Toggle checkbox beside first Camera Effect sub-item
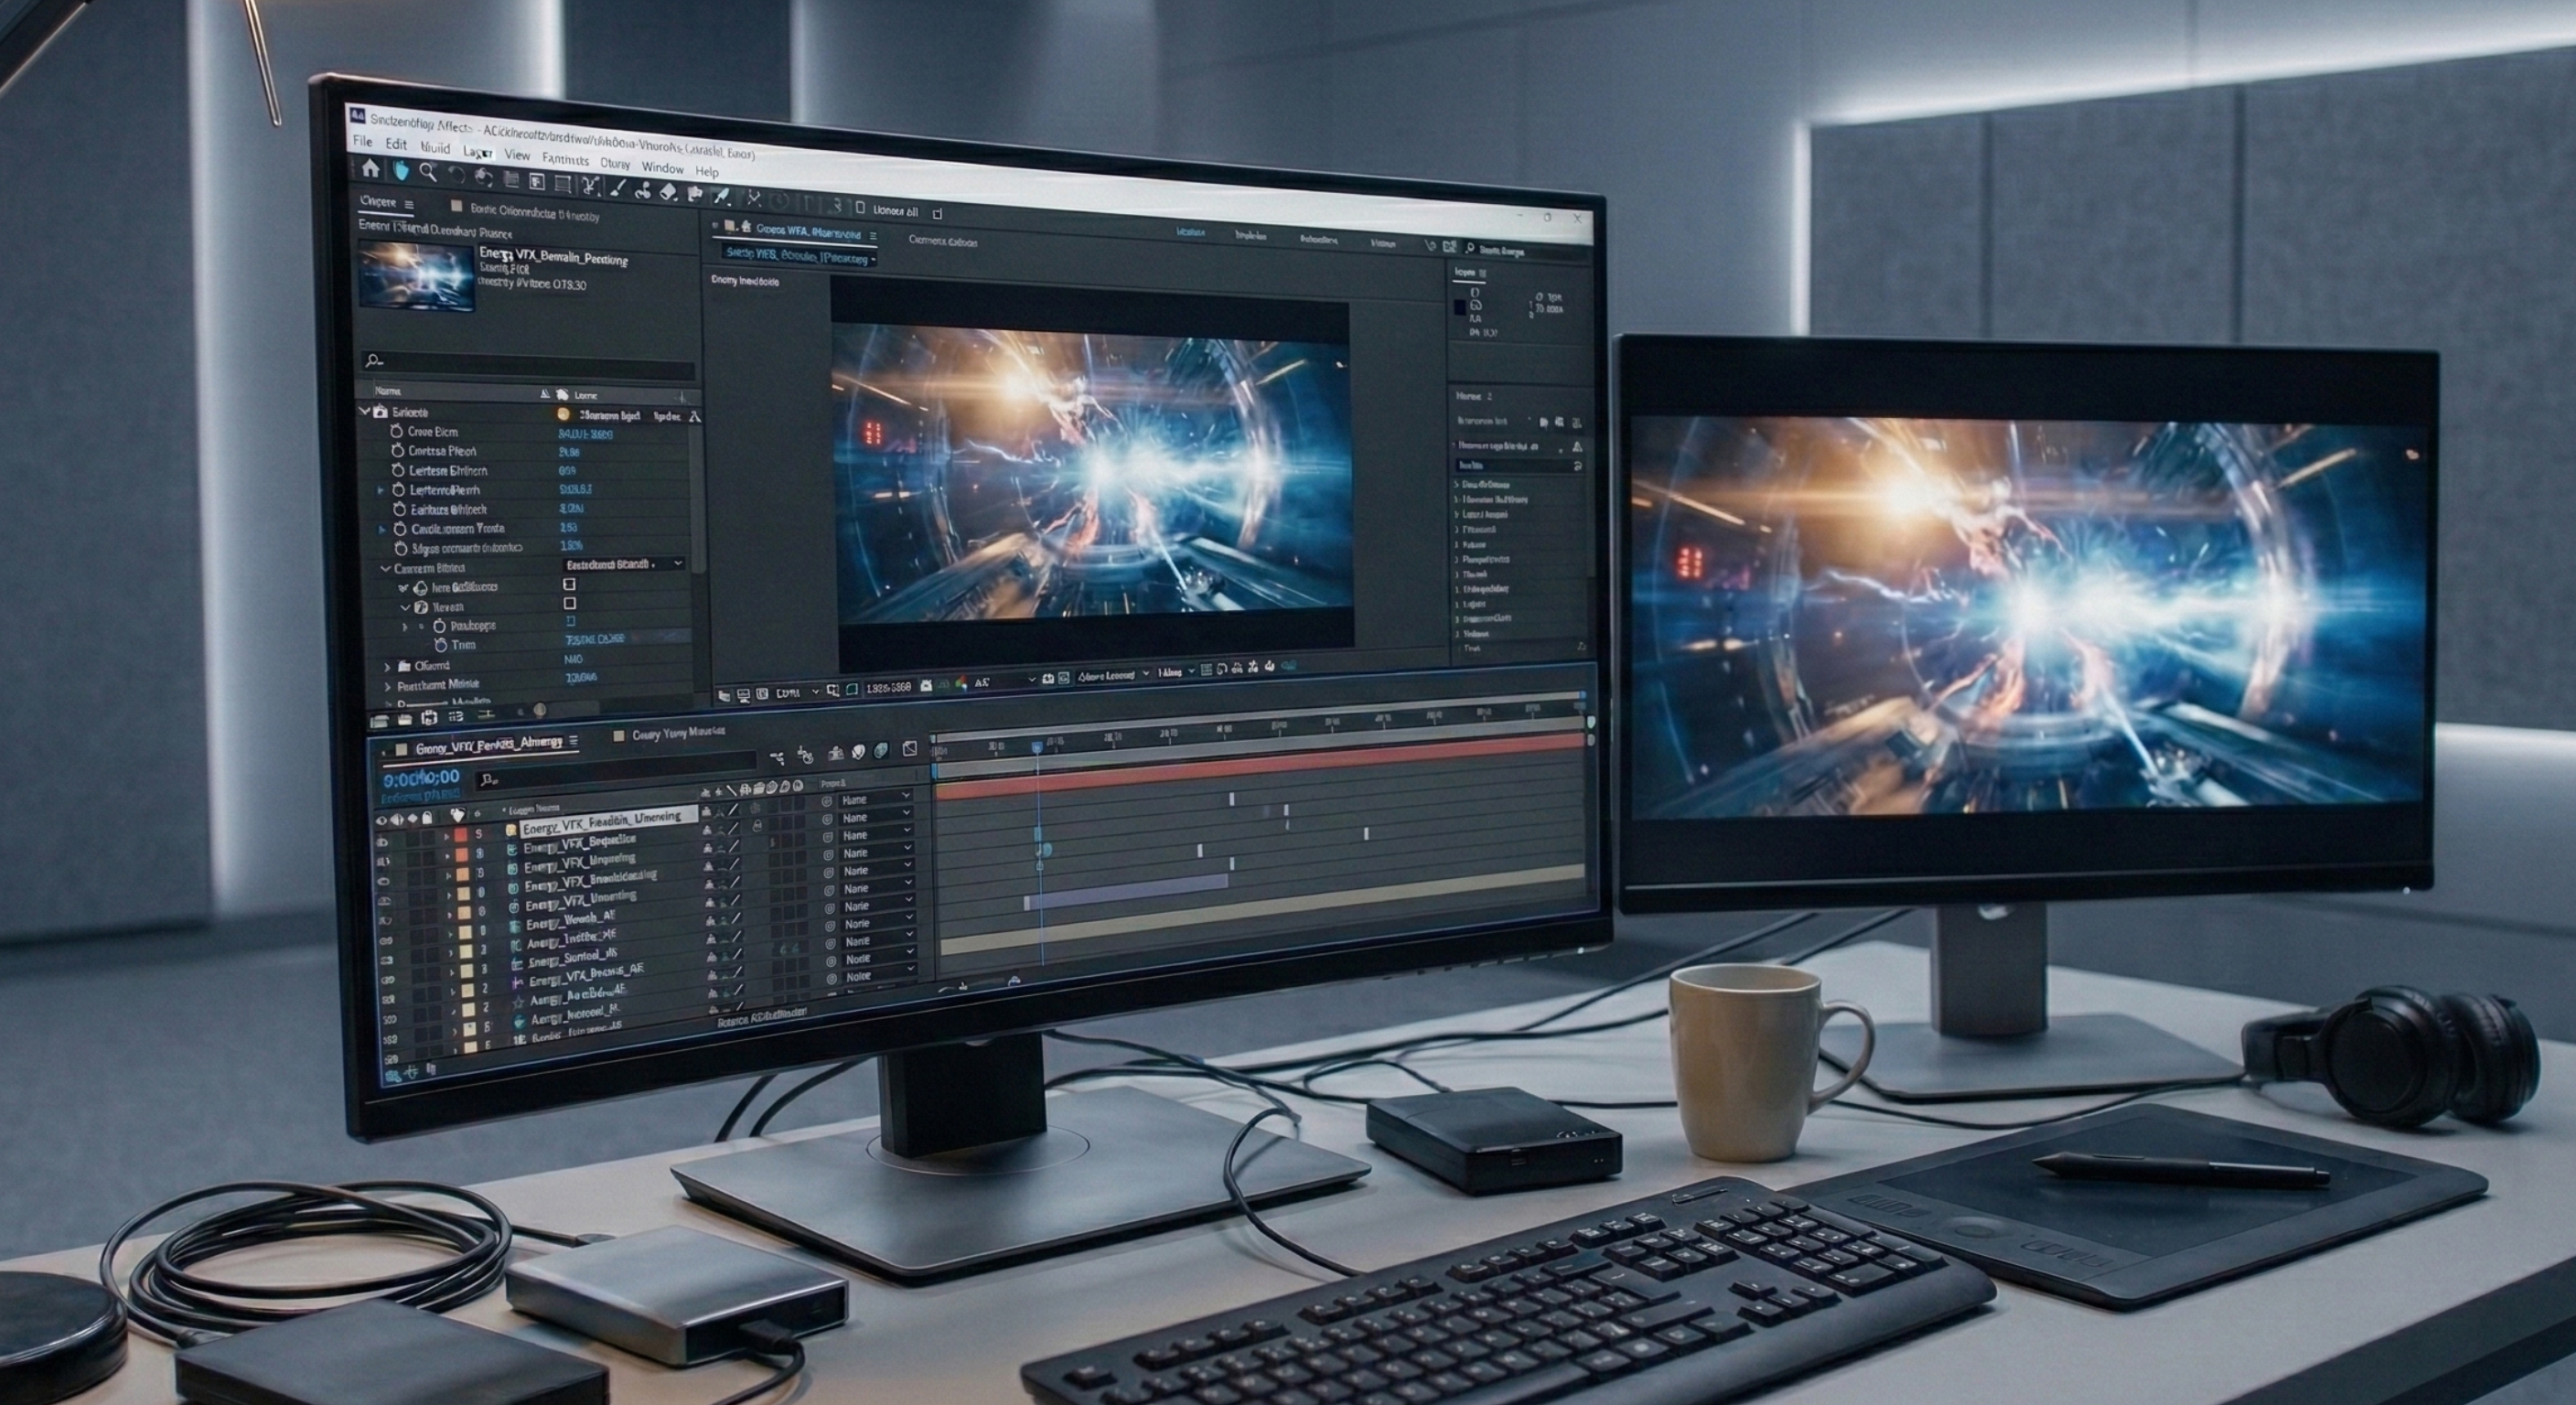 pos(569,584)
